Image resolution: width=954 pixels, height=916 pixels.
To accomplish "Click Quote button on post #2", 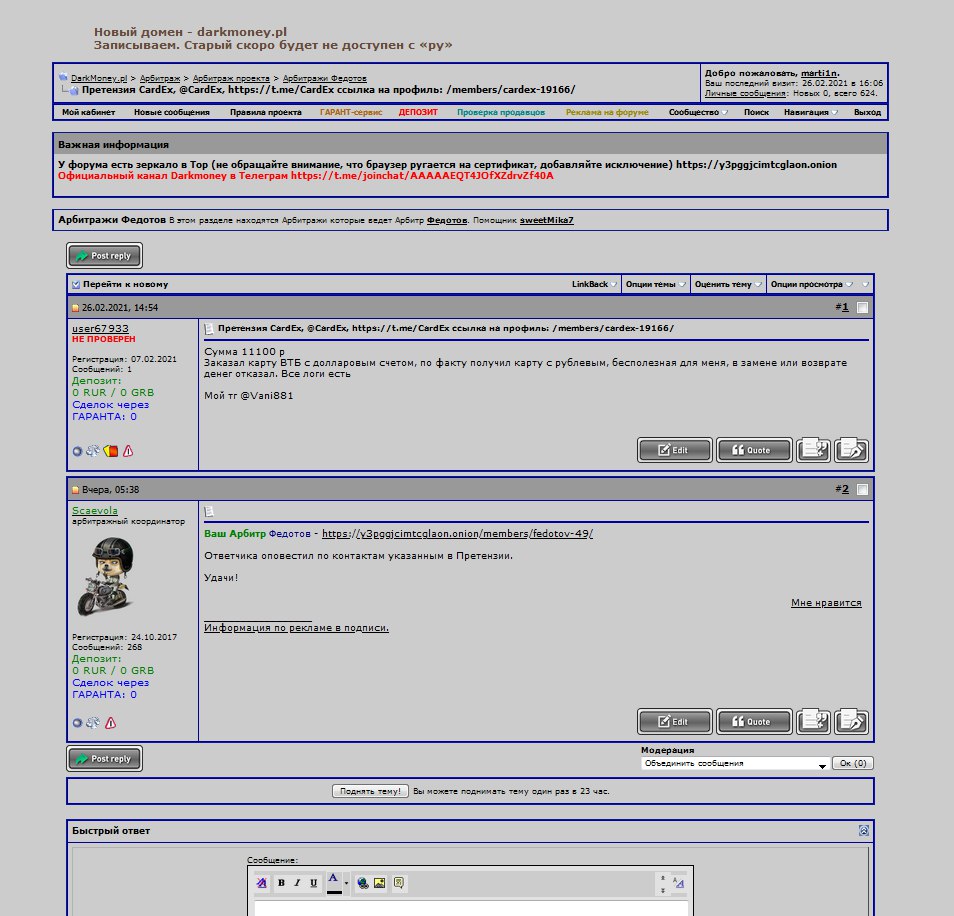I will 754,721.
